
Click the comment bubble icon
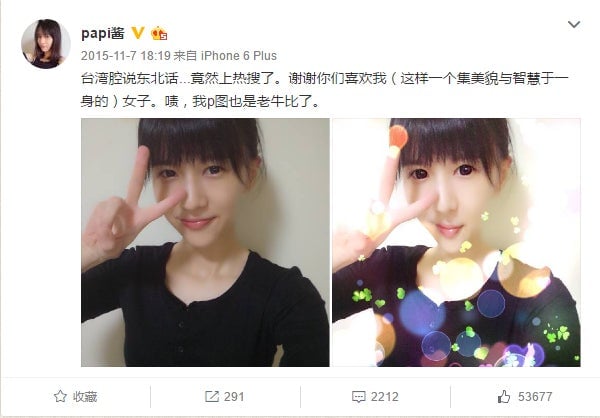pyautogui.click(x=359, y=397)
